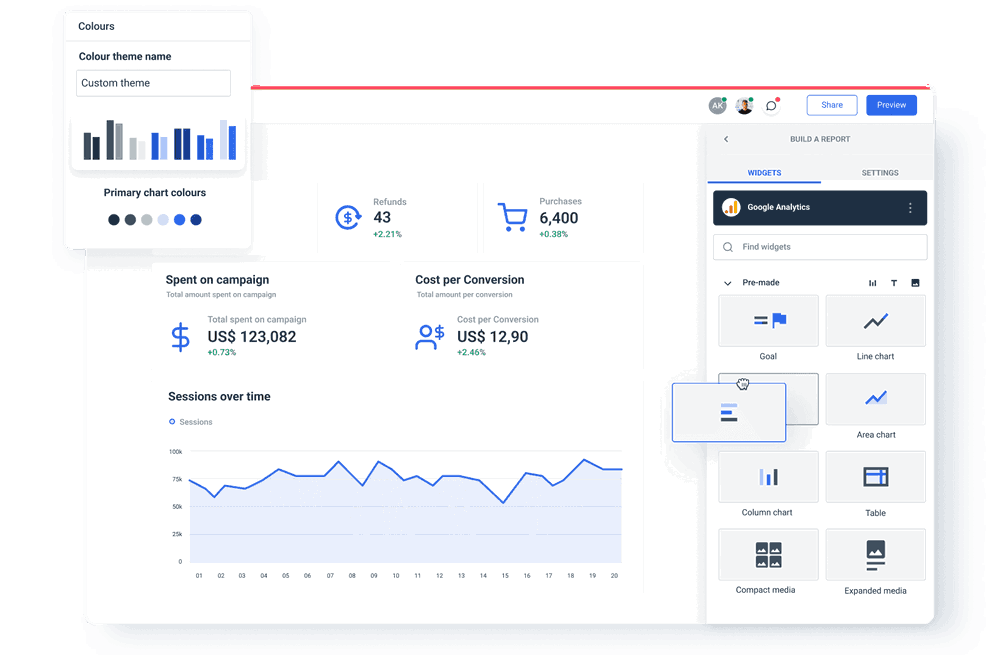Click the Sessions over time title
The height and width of the screenshot is (655, 992).
click(219, 397)
